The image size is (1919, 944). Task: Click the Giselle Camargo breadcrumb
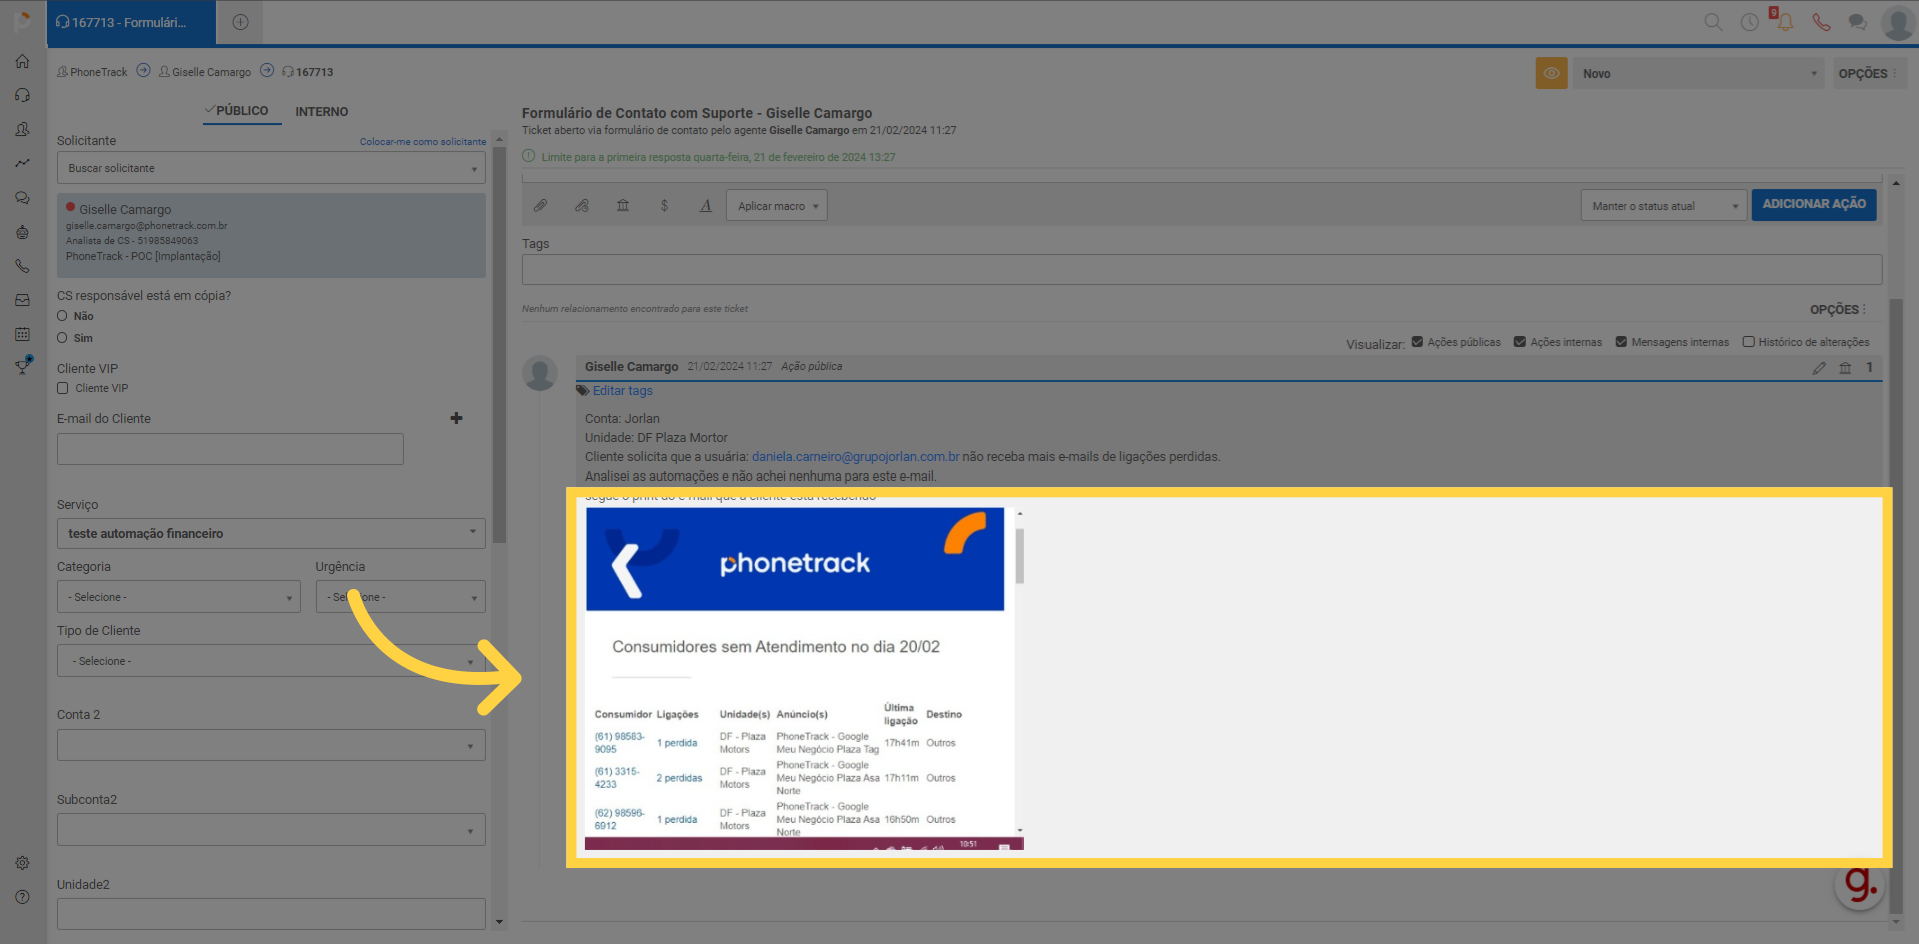[x=205, y=72]
